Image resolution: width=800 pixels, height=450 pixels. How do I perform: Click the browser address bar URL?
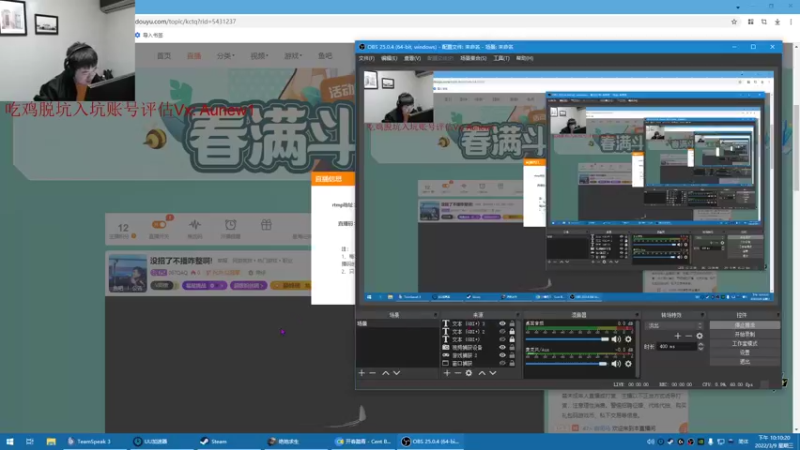coord(186,22)
